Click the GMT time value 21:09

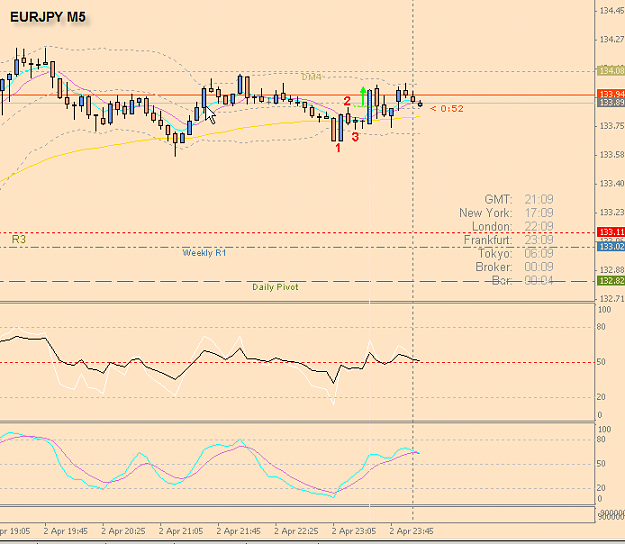pyautogui.click(x=539, y=199)
